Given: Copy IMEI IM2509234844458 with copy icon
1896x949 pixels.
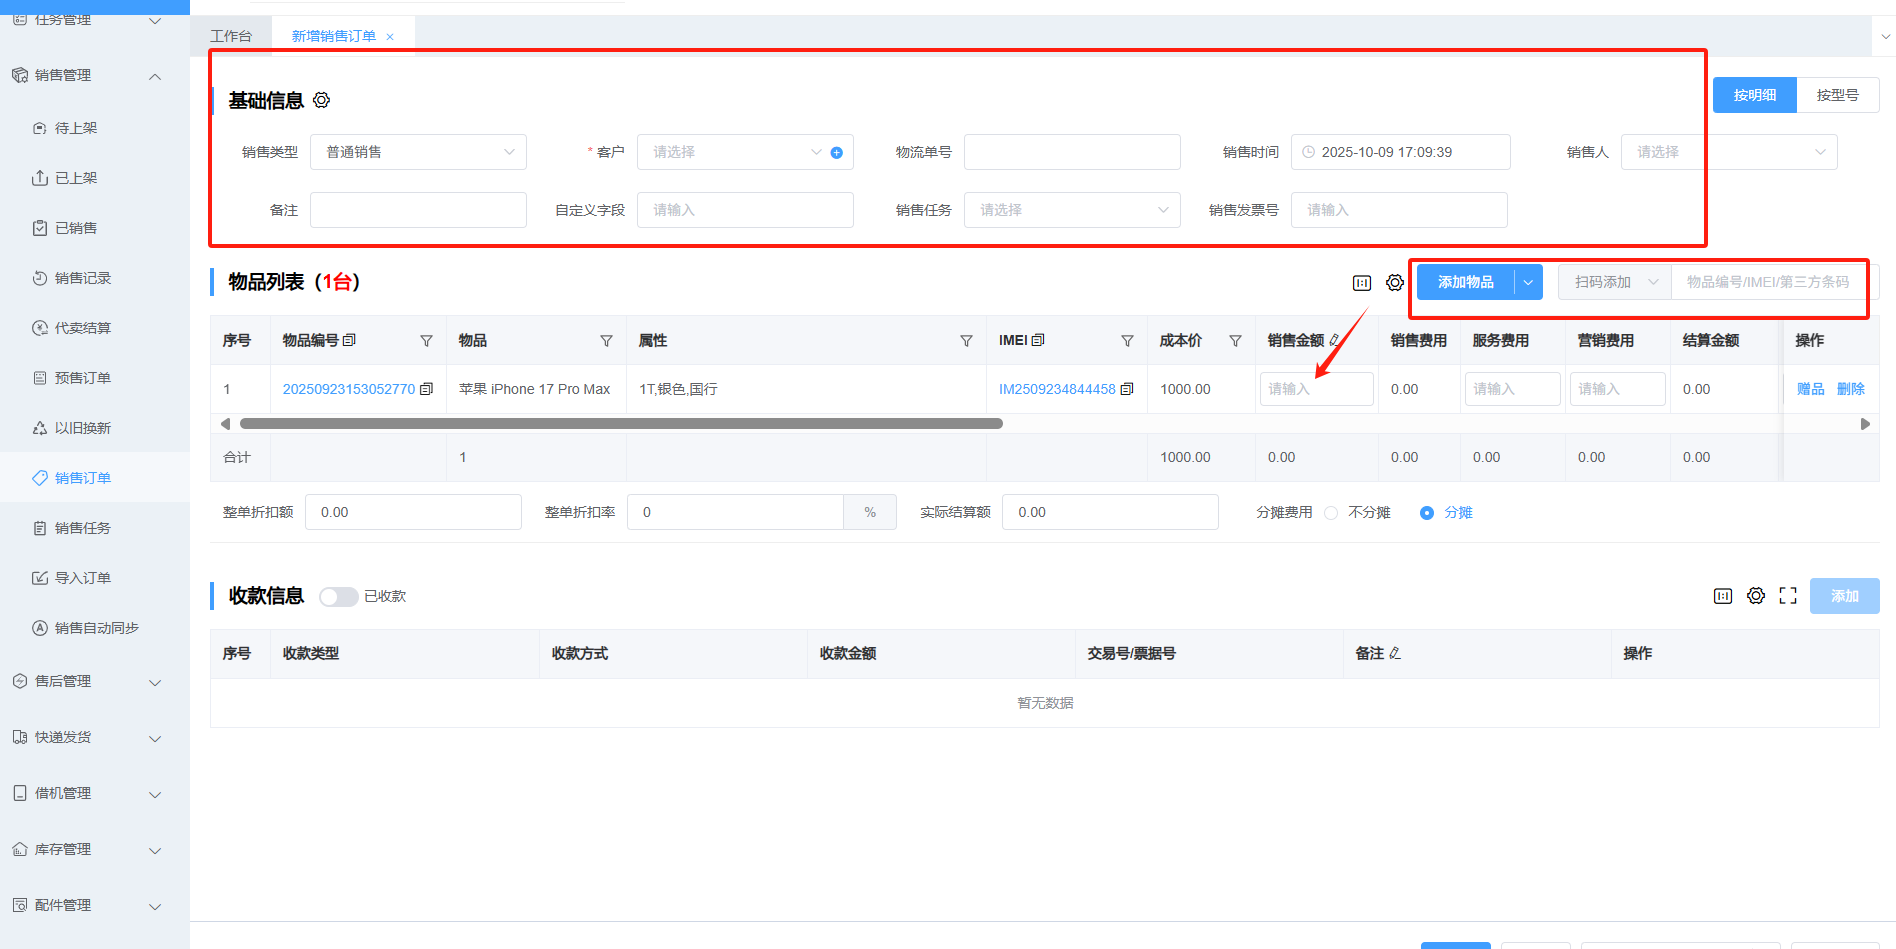Looking at the screenshot, I should 1127,389.
